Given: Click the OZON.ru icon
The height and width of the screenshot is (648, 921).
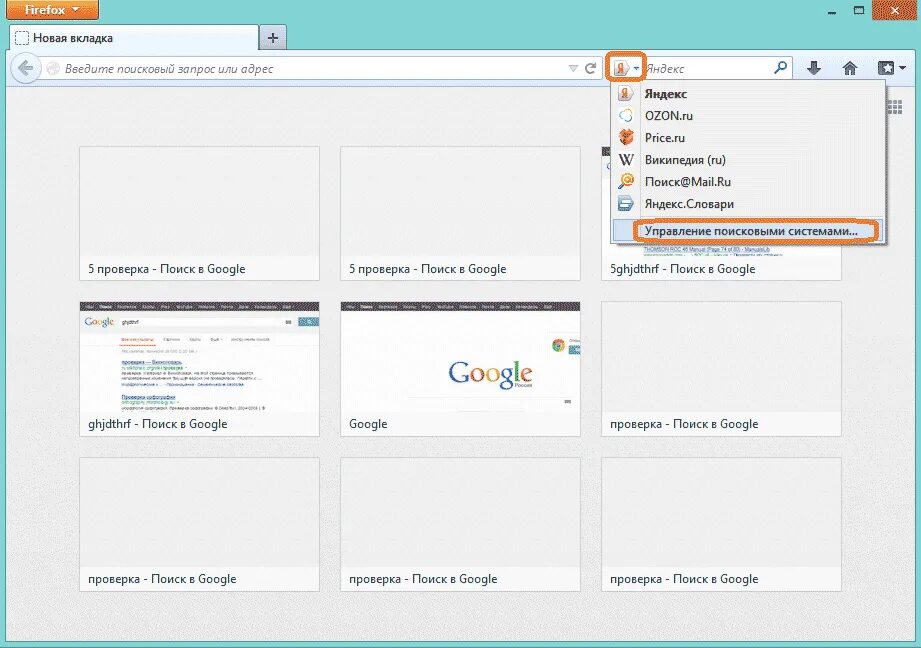Looking at the screenshot, I should coord(626,116).
